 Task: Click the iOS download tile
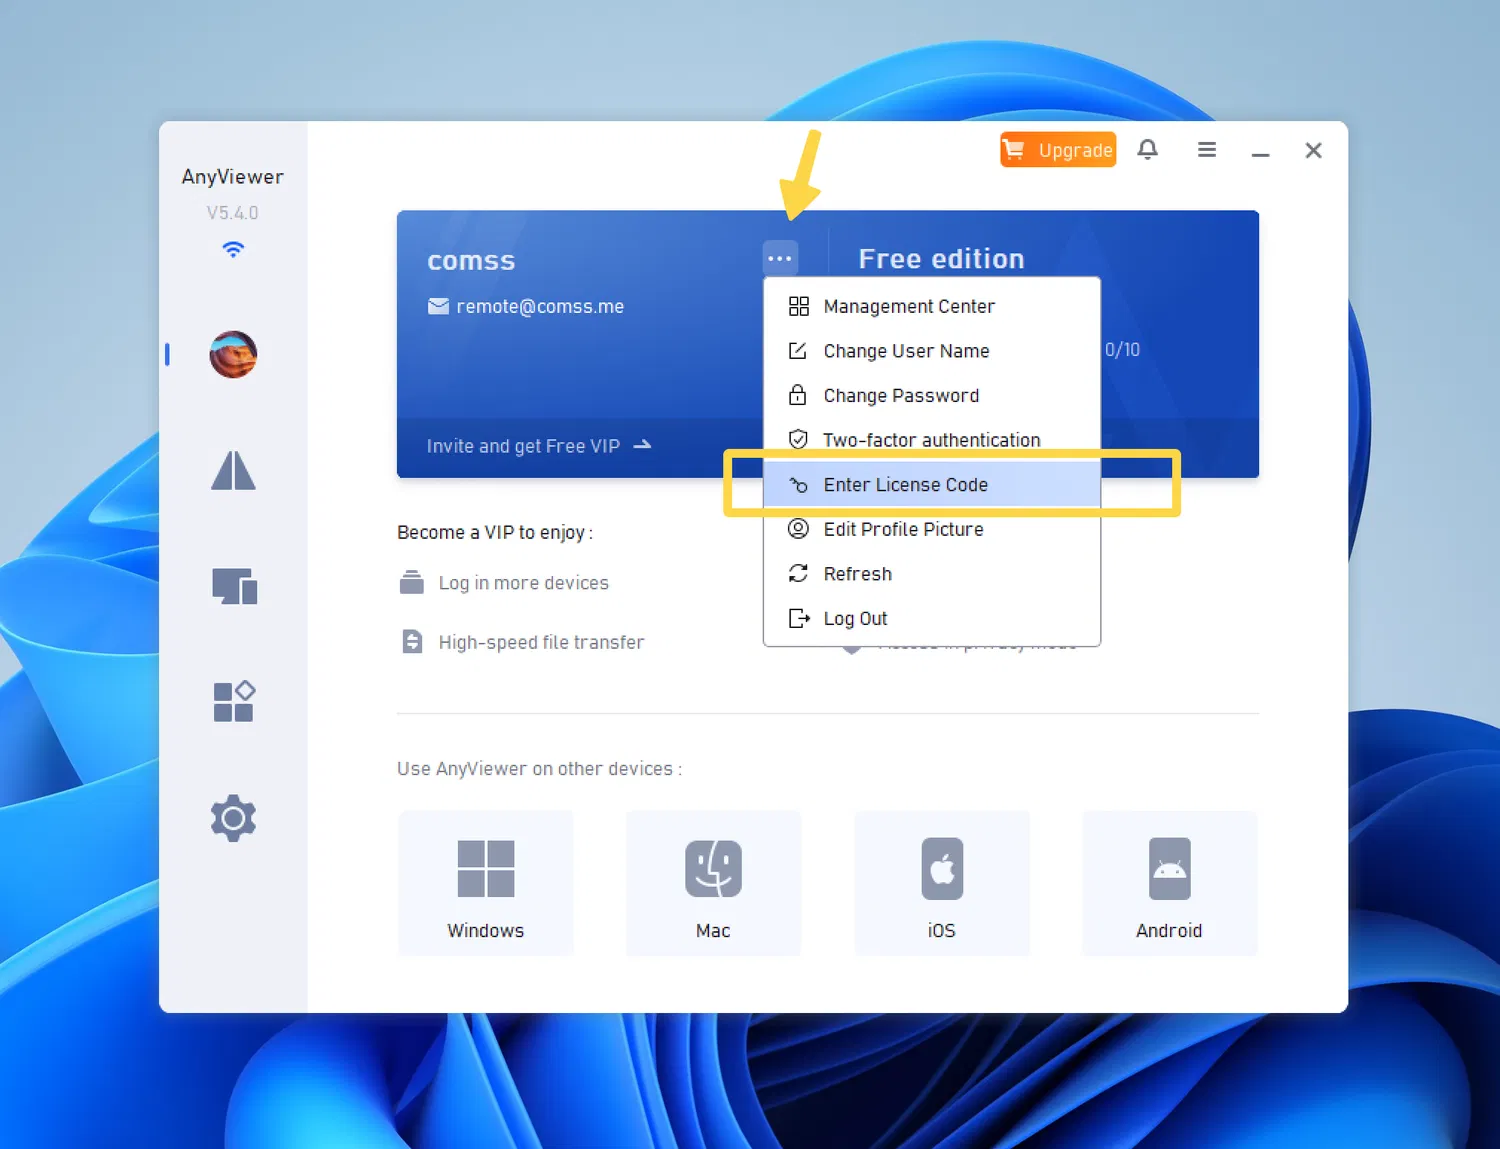pos(942,884)
